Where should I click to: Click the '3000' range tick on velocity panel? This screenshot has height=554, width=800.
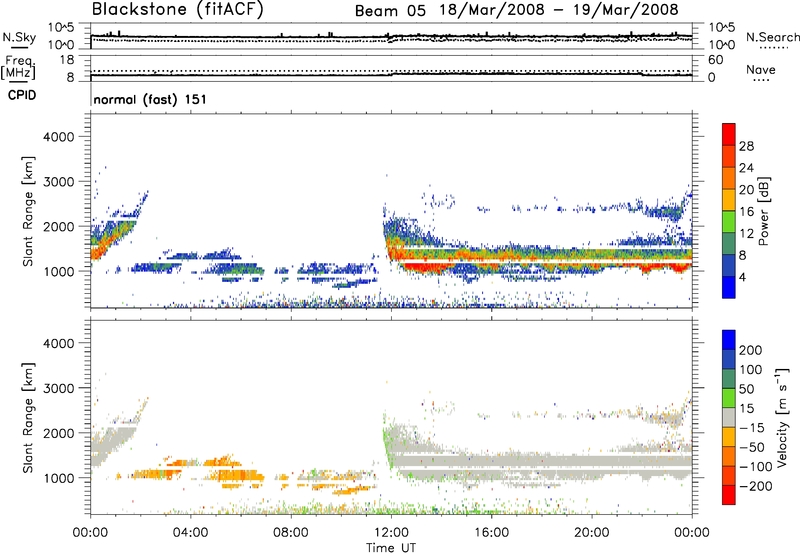click(58, 388)
